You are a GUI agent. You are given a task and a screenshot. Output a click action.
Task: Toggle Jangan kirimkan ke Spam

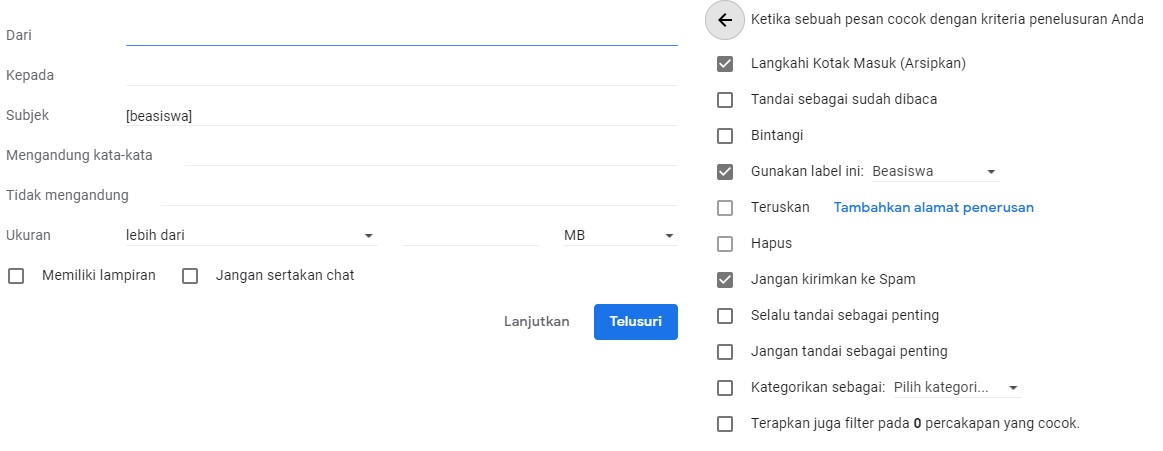coord(725,280)
